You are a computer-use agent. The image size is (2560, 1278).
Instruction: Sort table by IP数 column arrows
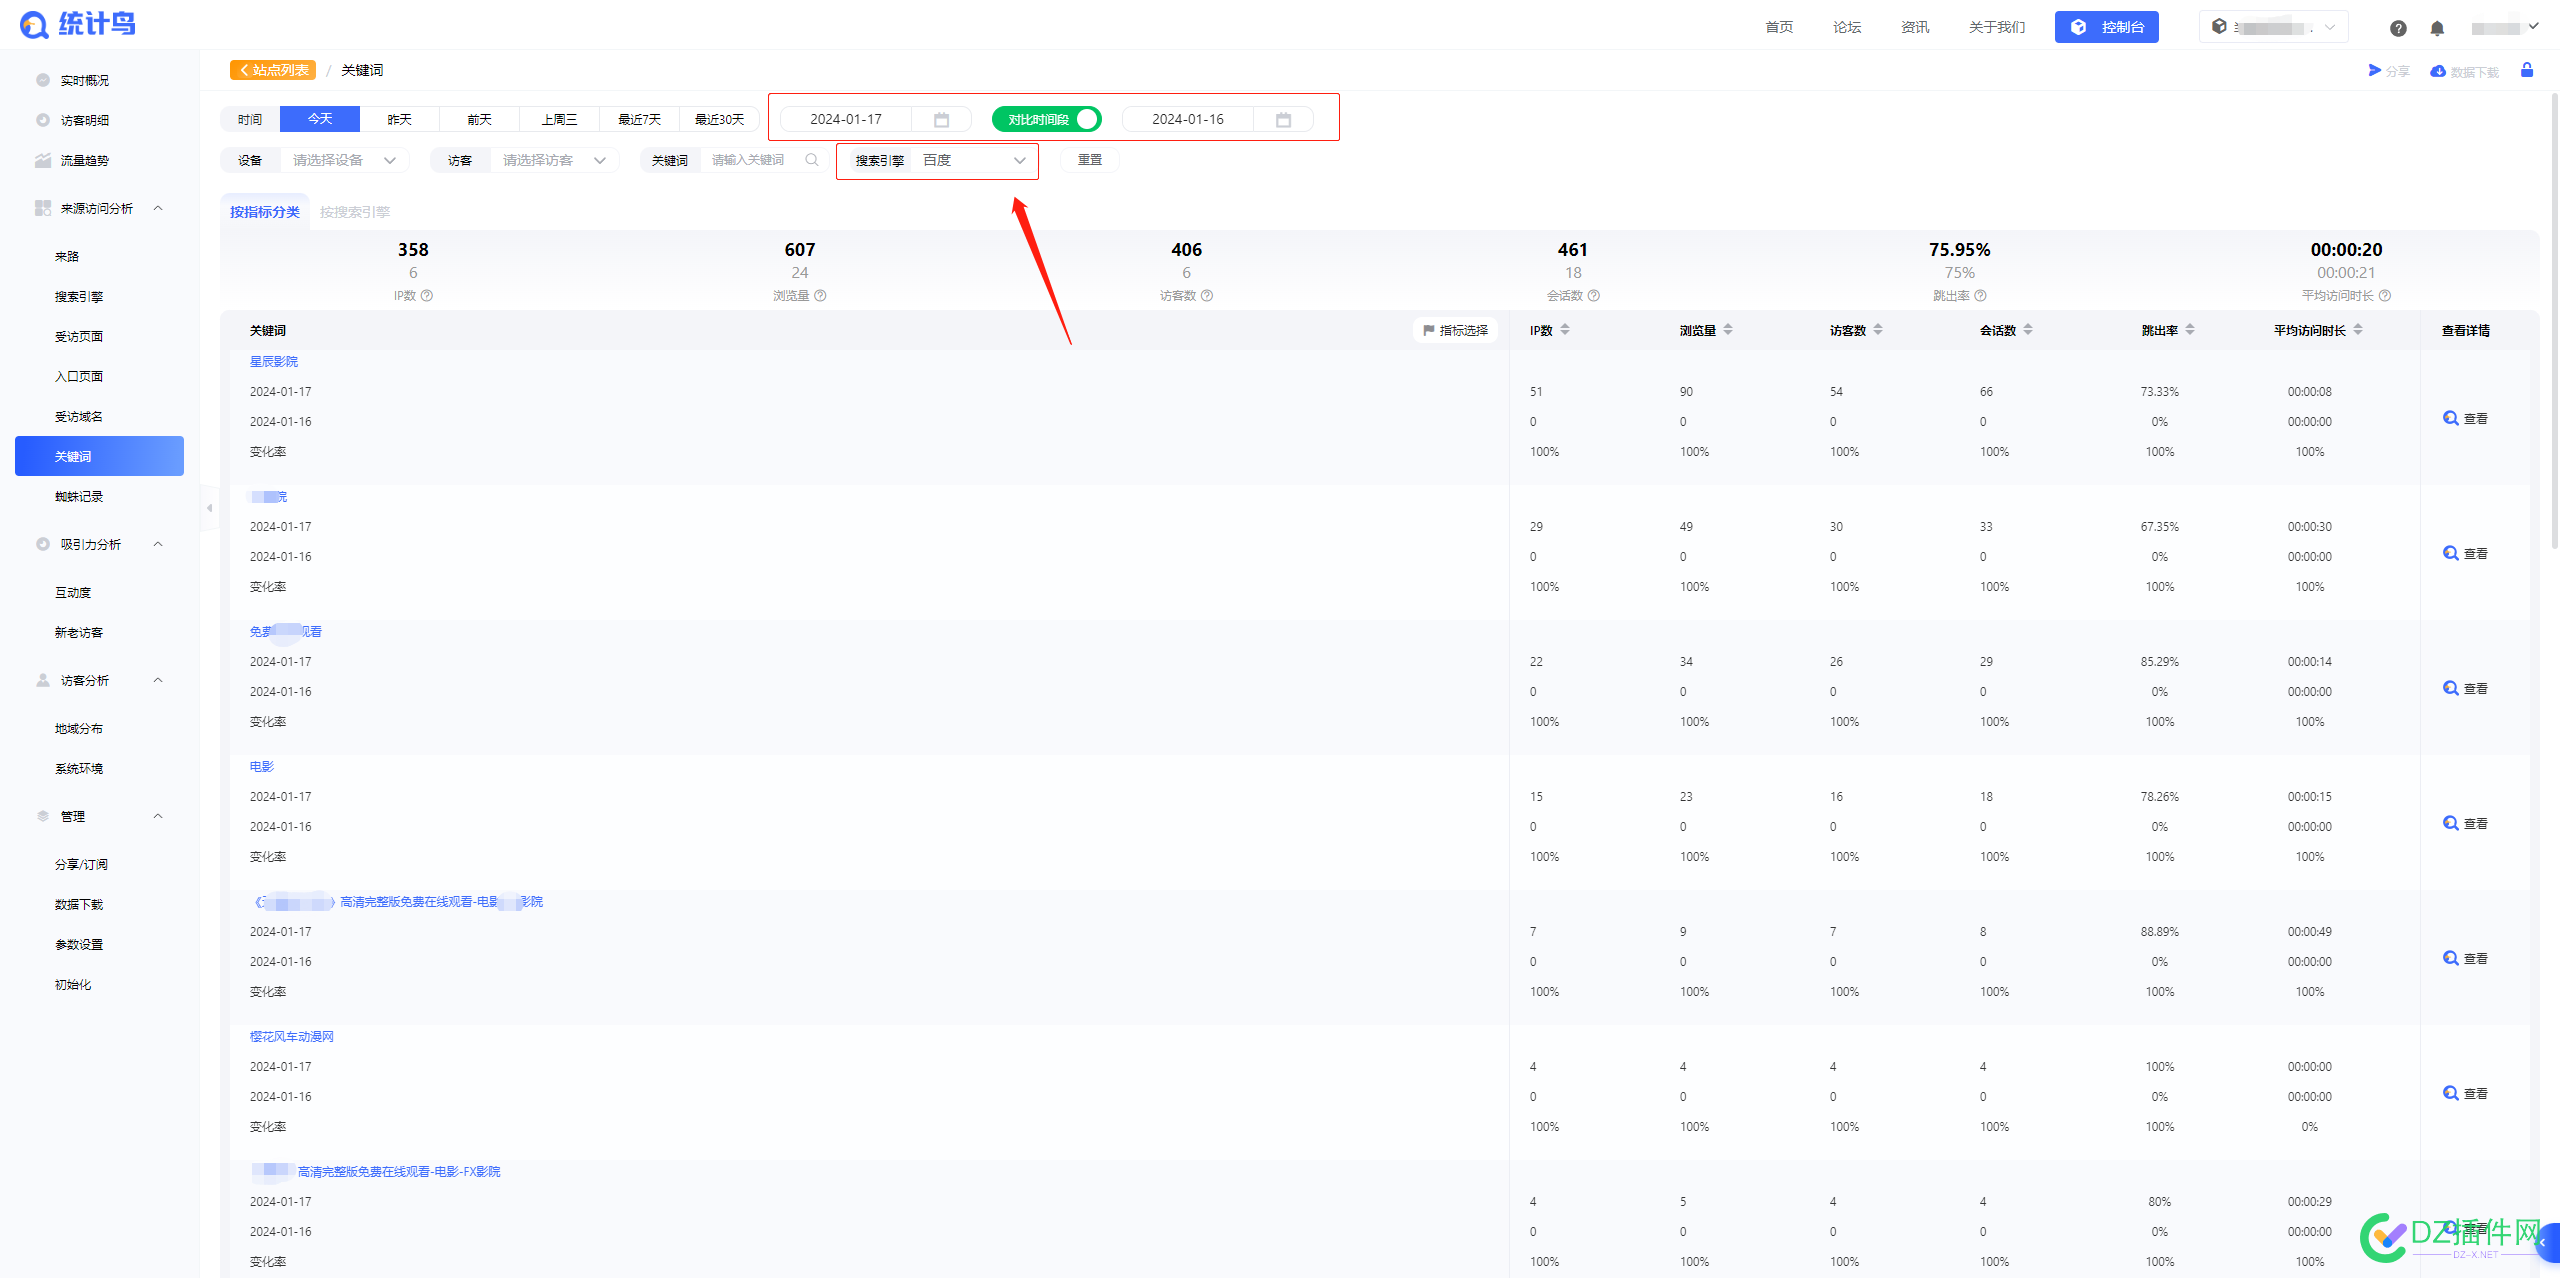coord(1565,330)
